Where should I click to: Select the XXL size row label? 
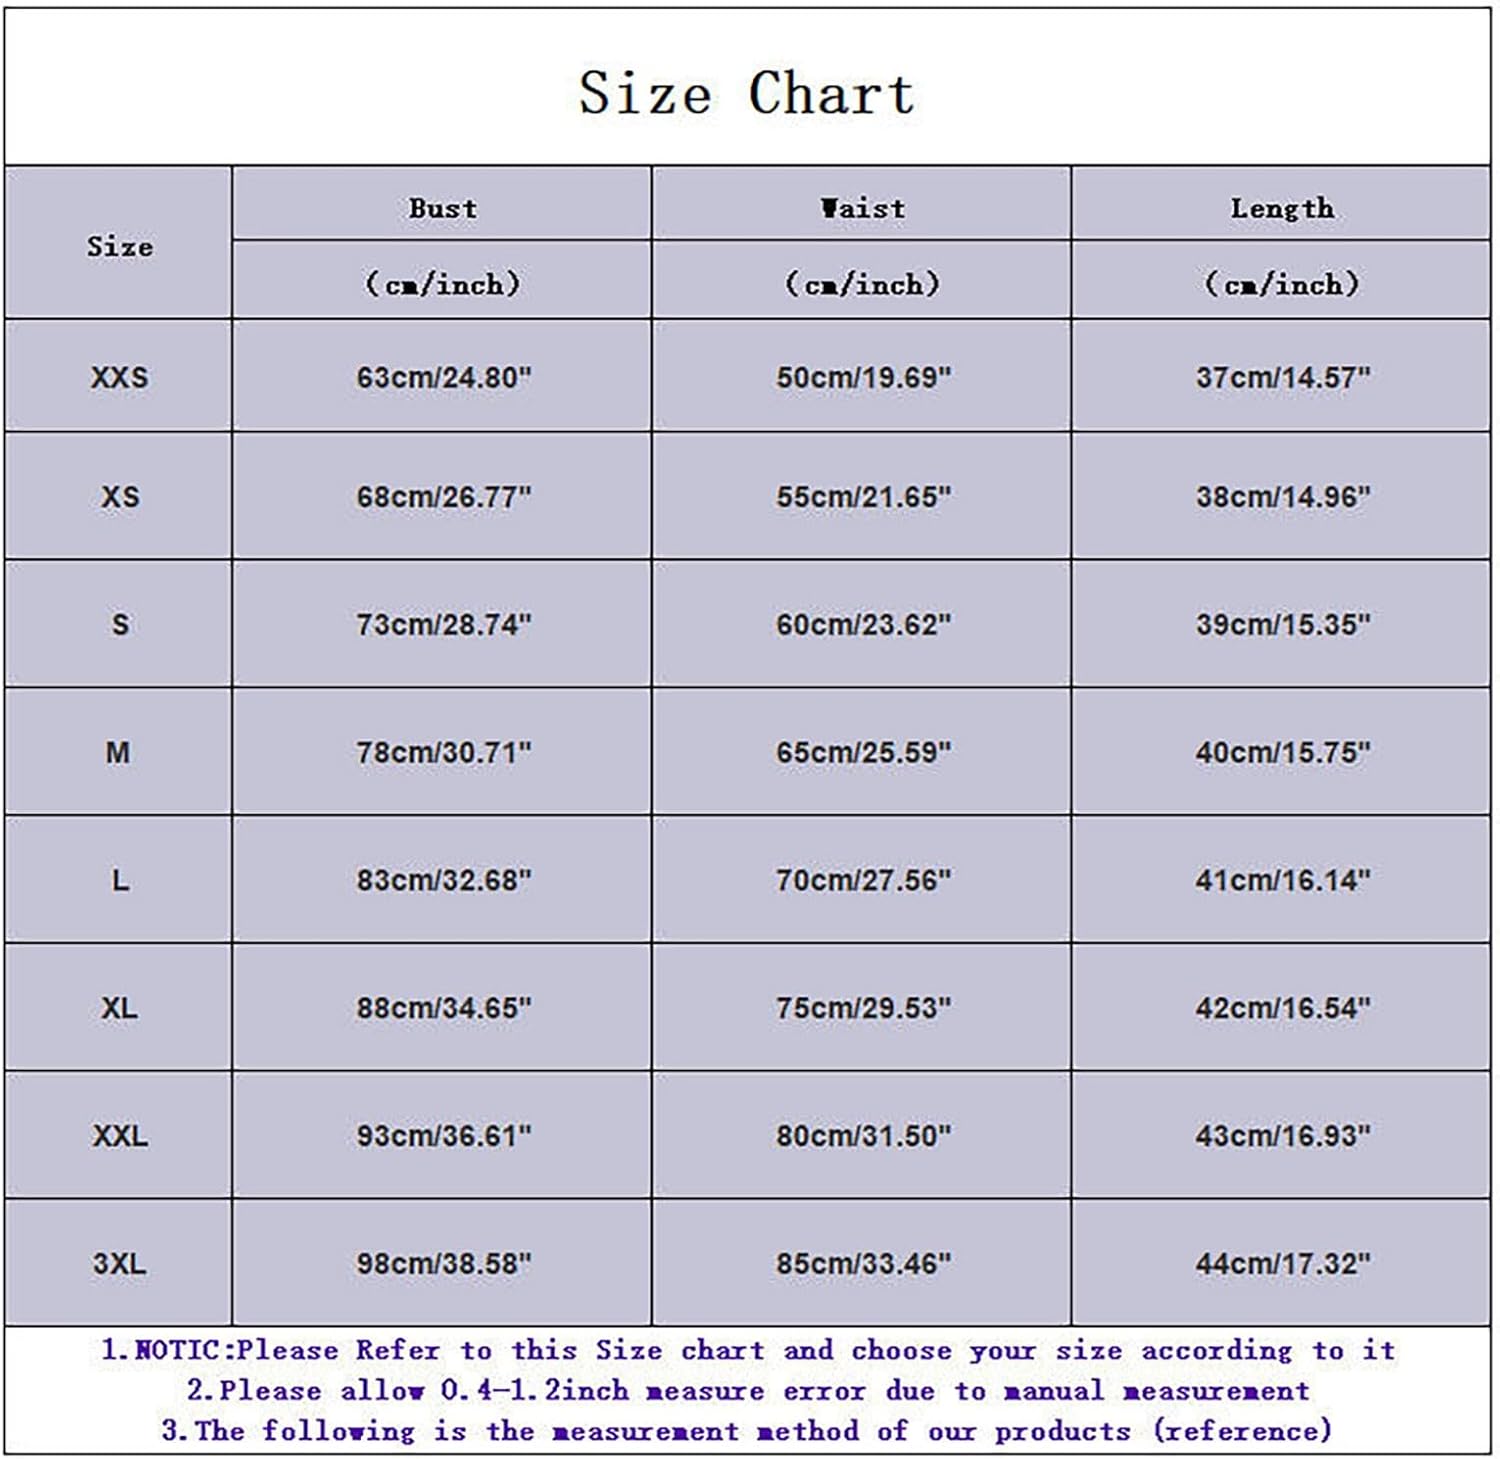click(x=119, y=1136)
